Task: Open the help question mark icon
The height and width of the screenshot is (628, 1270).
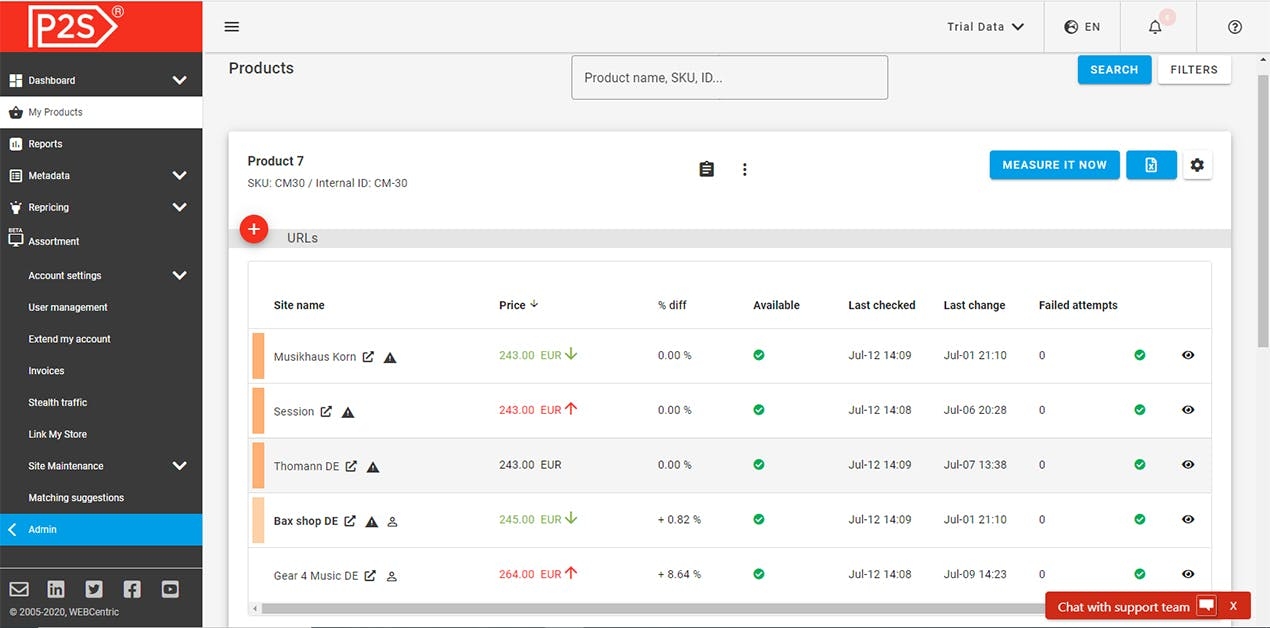Action: (x=1235, y=27)
